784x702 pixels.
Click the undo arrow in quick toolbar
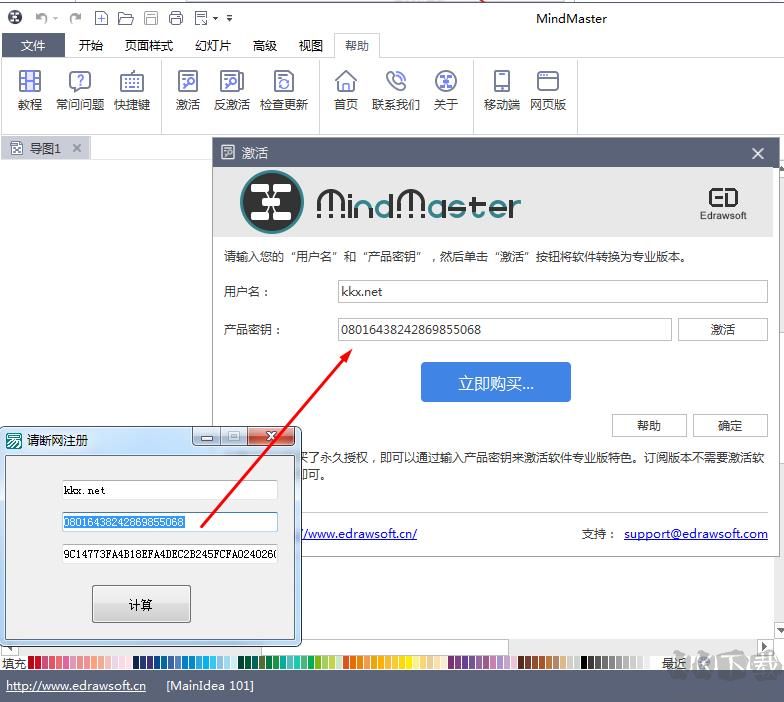(x=42, y=18)
